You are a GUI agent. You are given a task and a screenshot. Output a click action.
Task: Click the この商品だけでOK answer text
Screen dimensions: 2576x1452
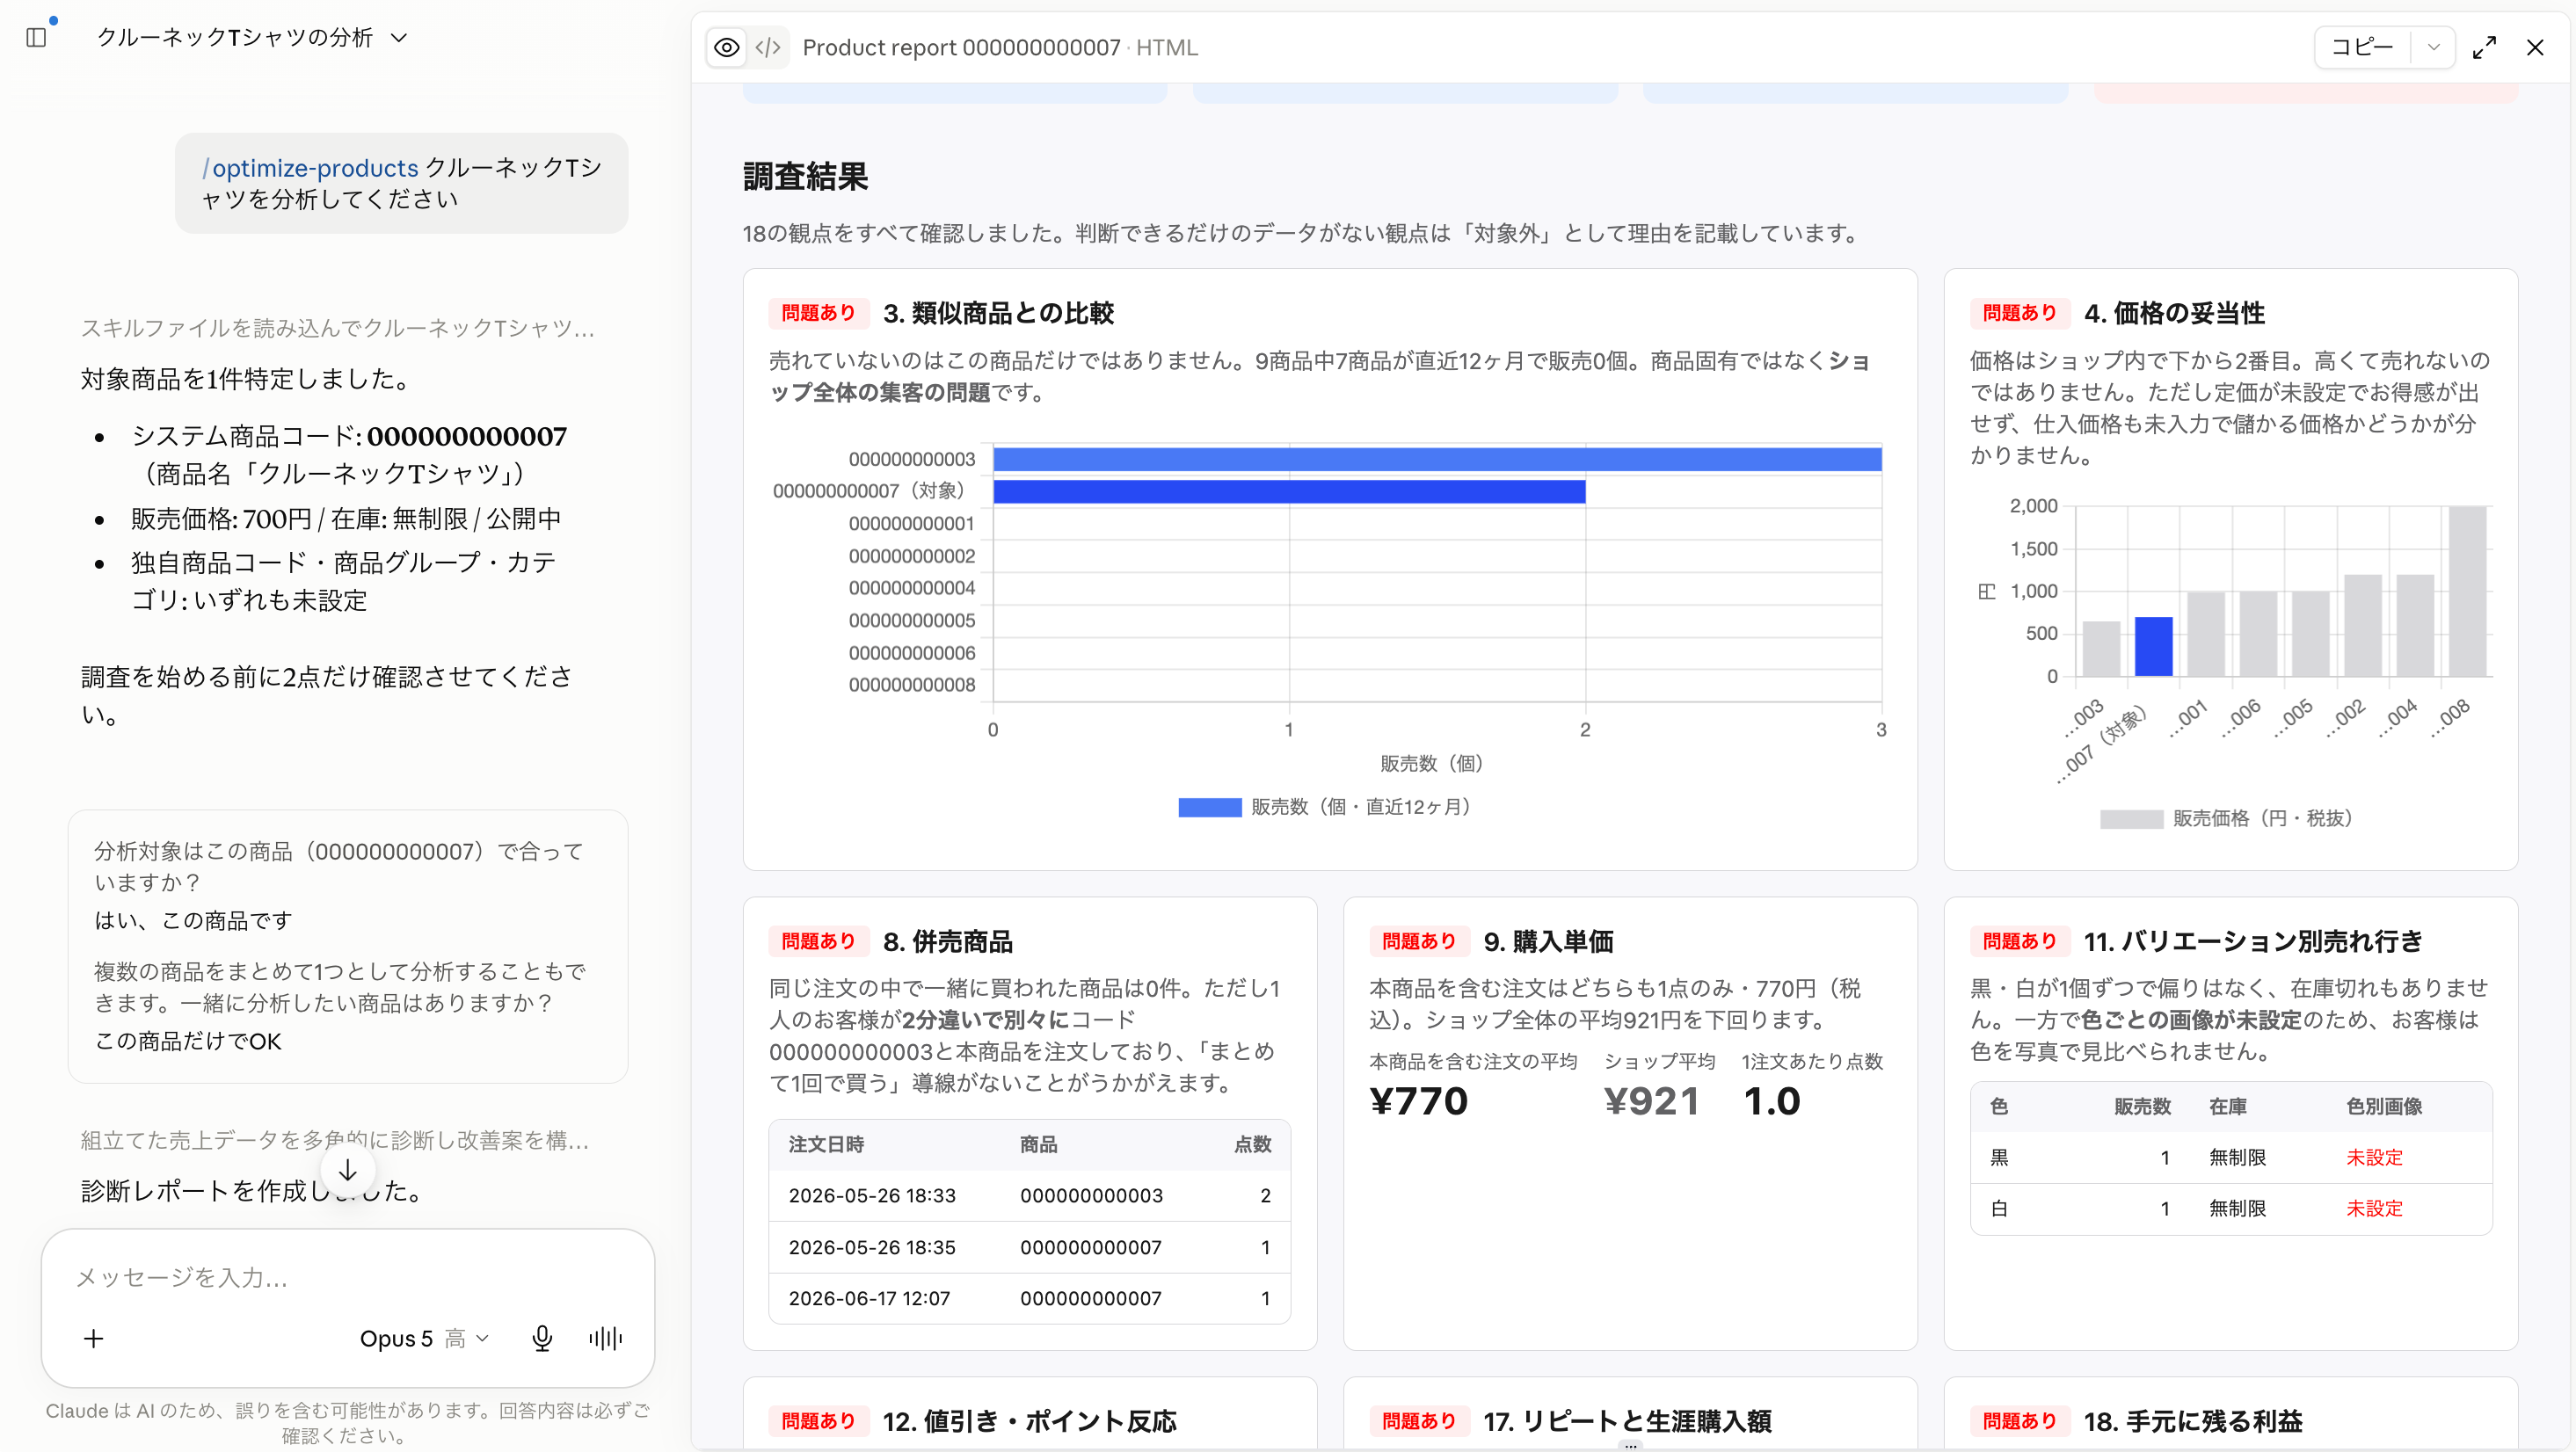point(188,1041)
